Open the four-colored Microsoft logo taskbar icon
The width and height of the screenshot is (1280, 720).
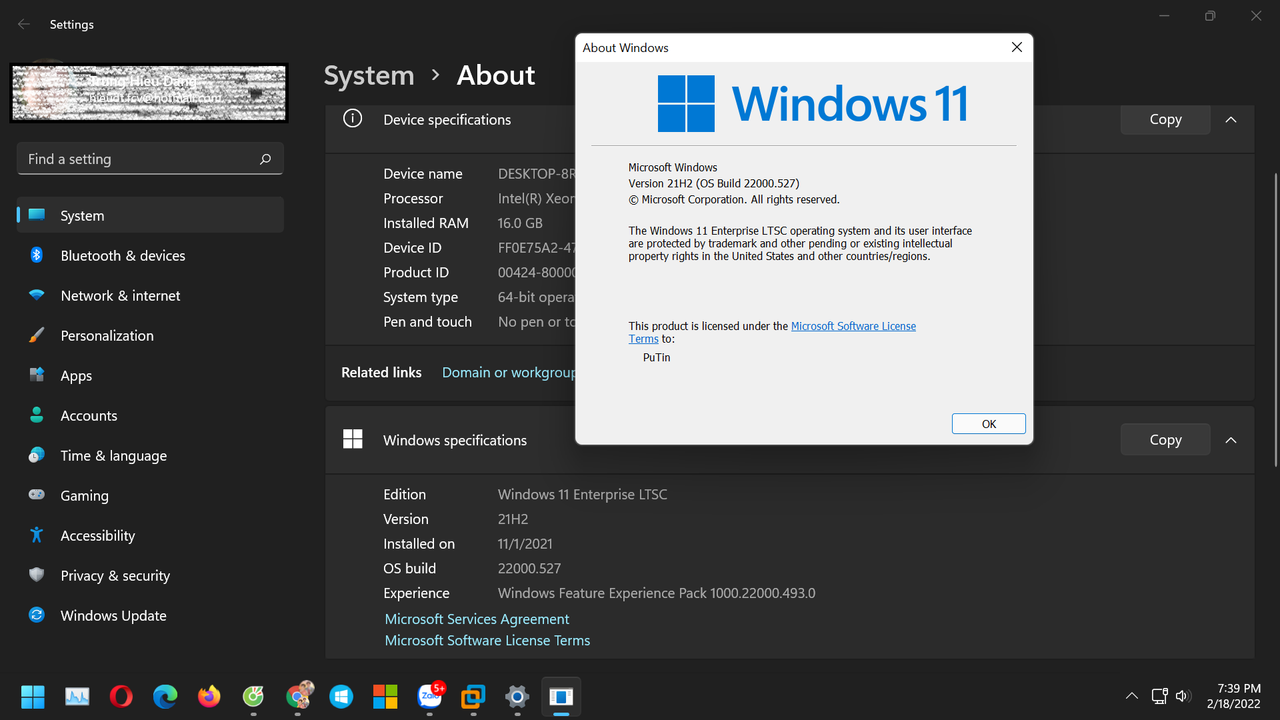coord(385,696)
